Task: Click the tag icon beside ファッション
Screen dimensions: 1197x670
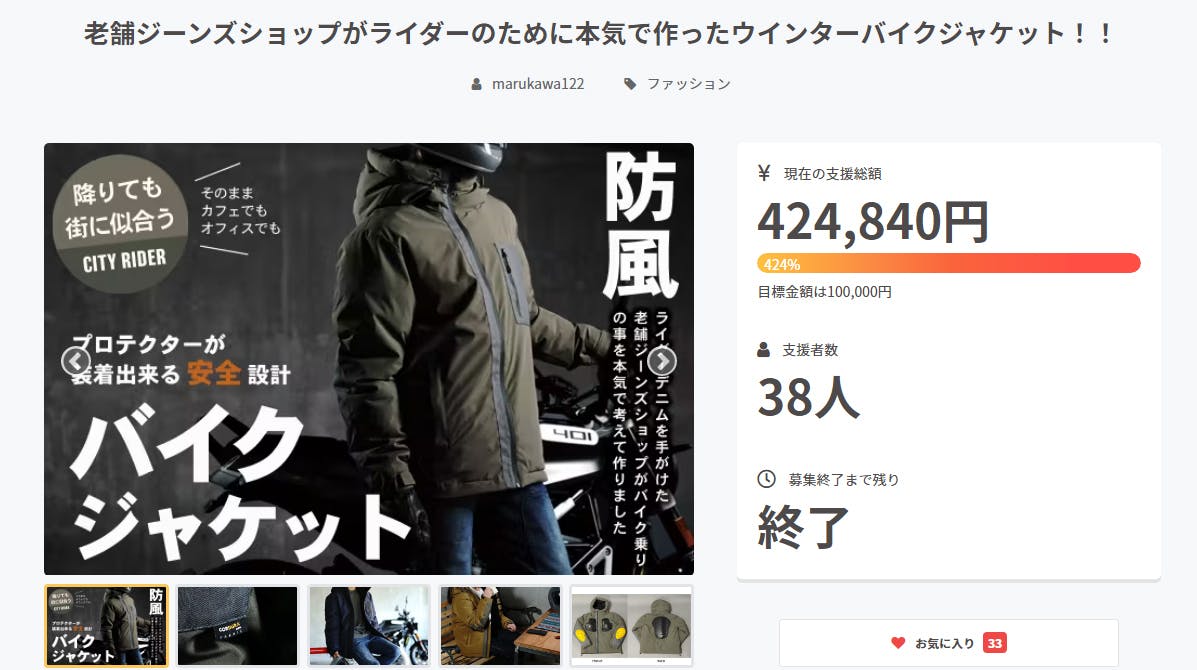Action: pyautogui.click(x=630, y=84)
